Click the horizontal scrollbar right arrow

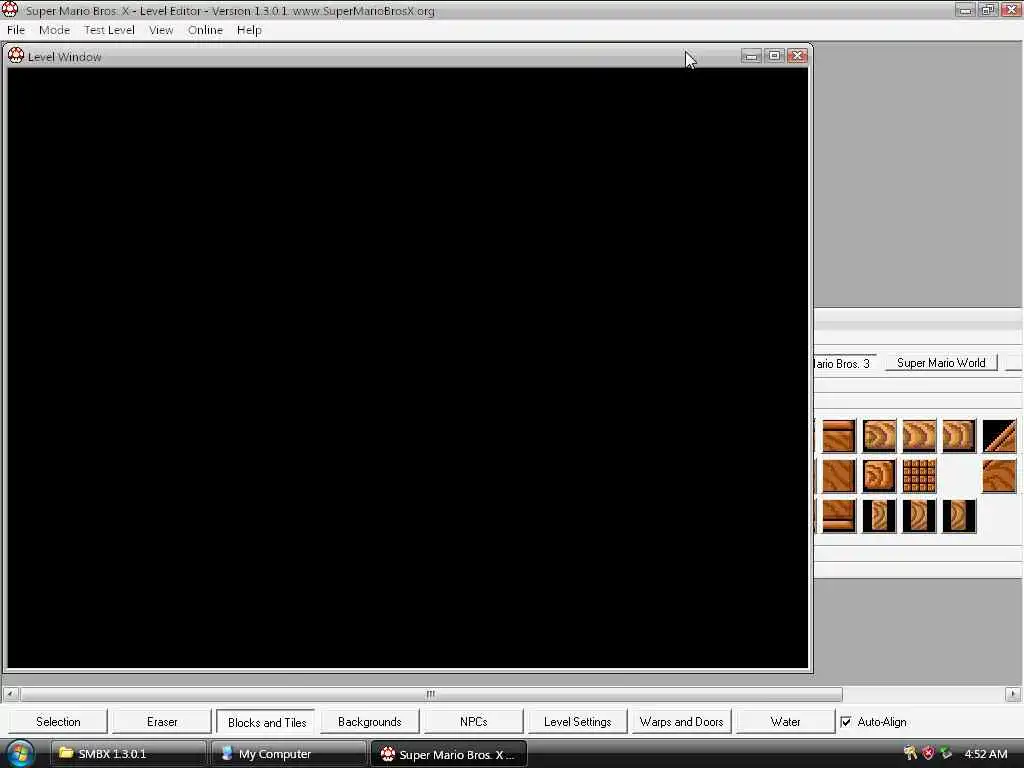coord(1013,694)
